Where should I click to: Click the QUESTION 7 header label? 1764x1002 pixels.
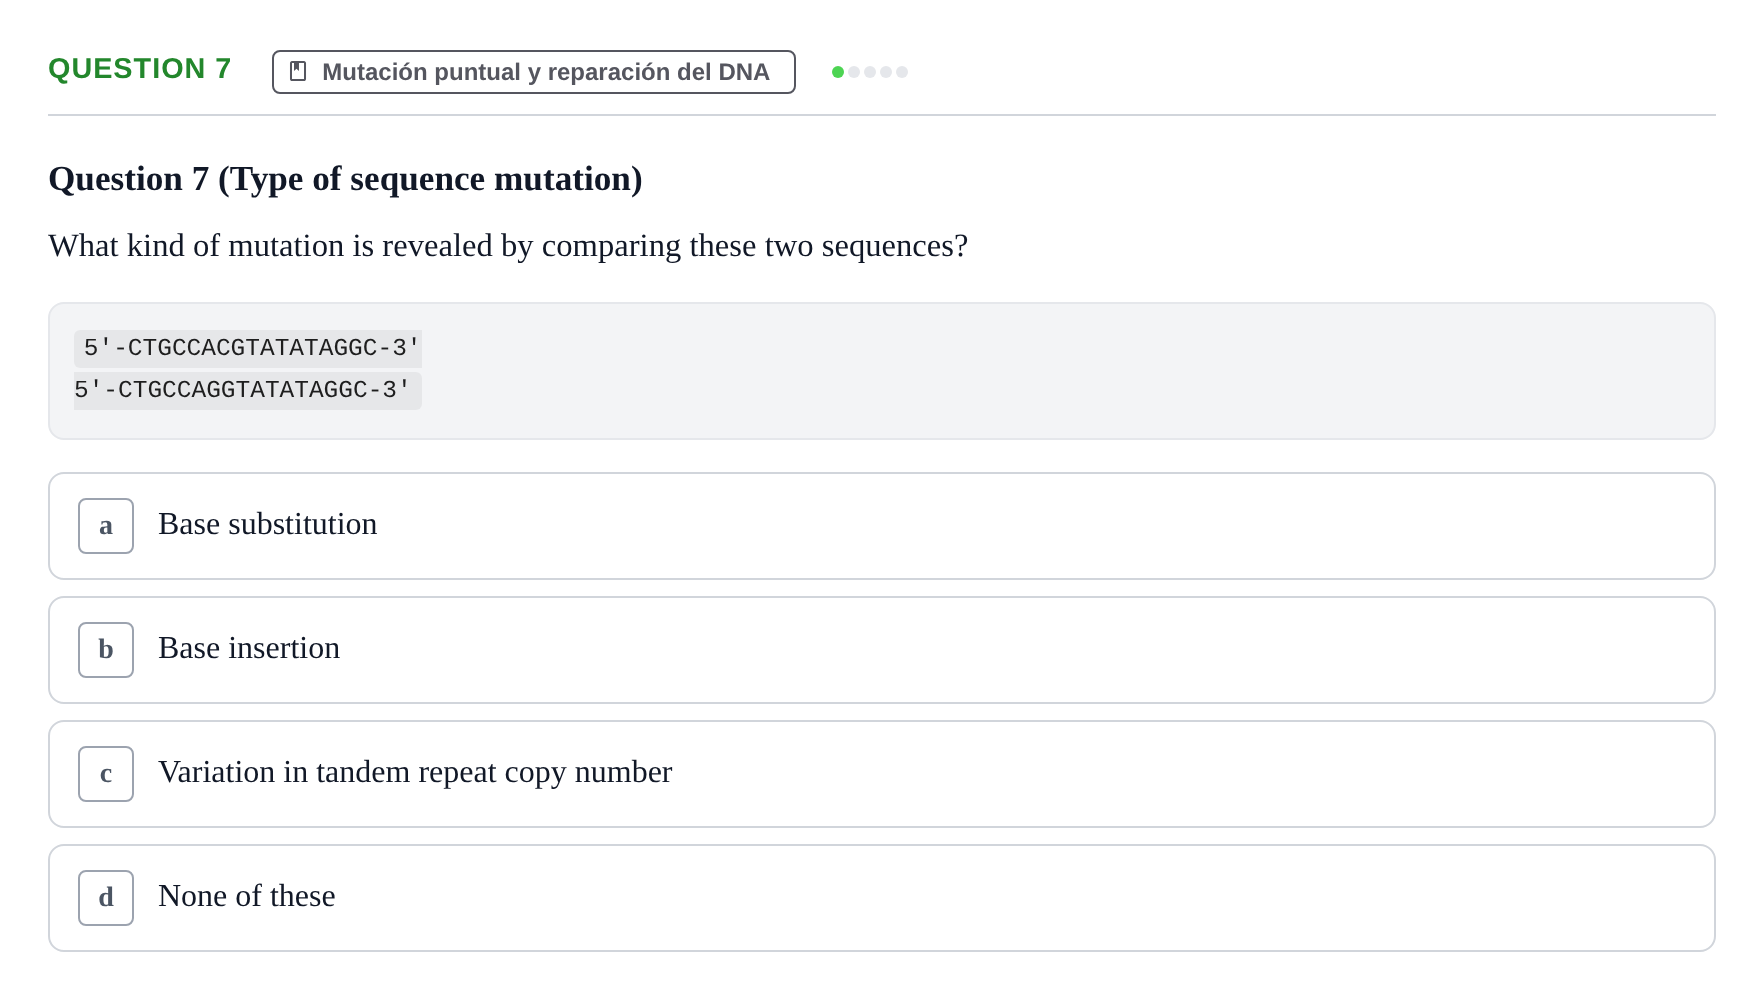click(140, 69)
